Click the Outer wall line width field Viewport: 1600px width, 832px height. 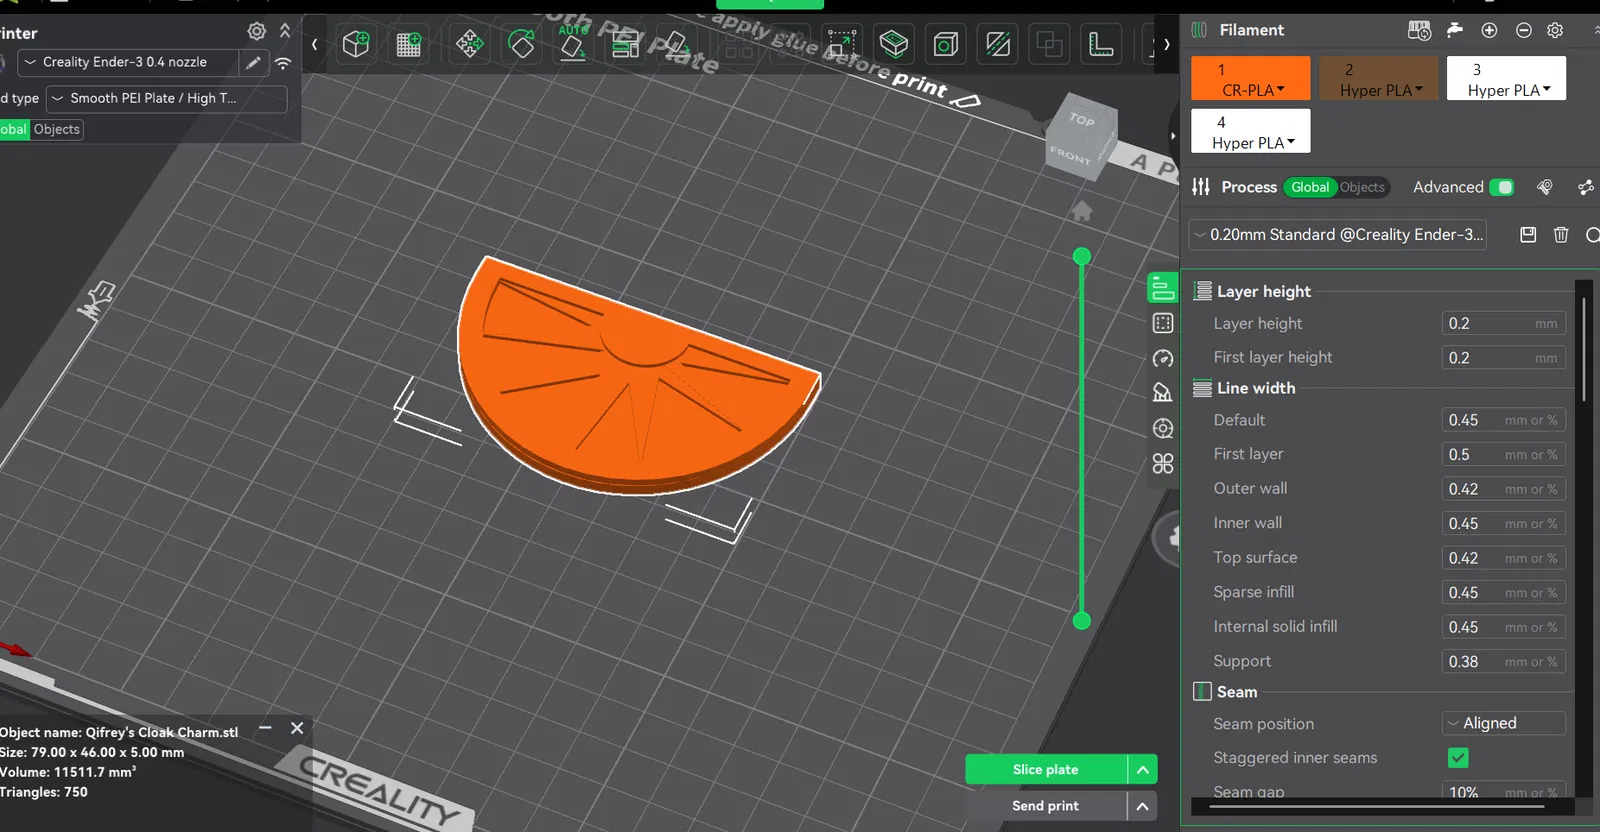tap(1503, 489)
